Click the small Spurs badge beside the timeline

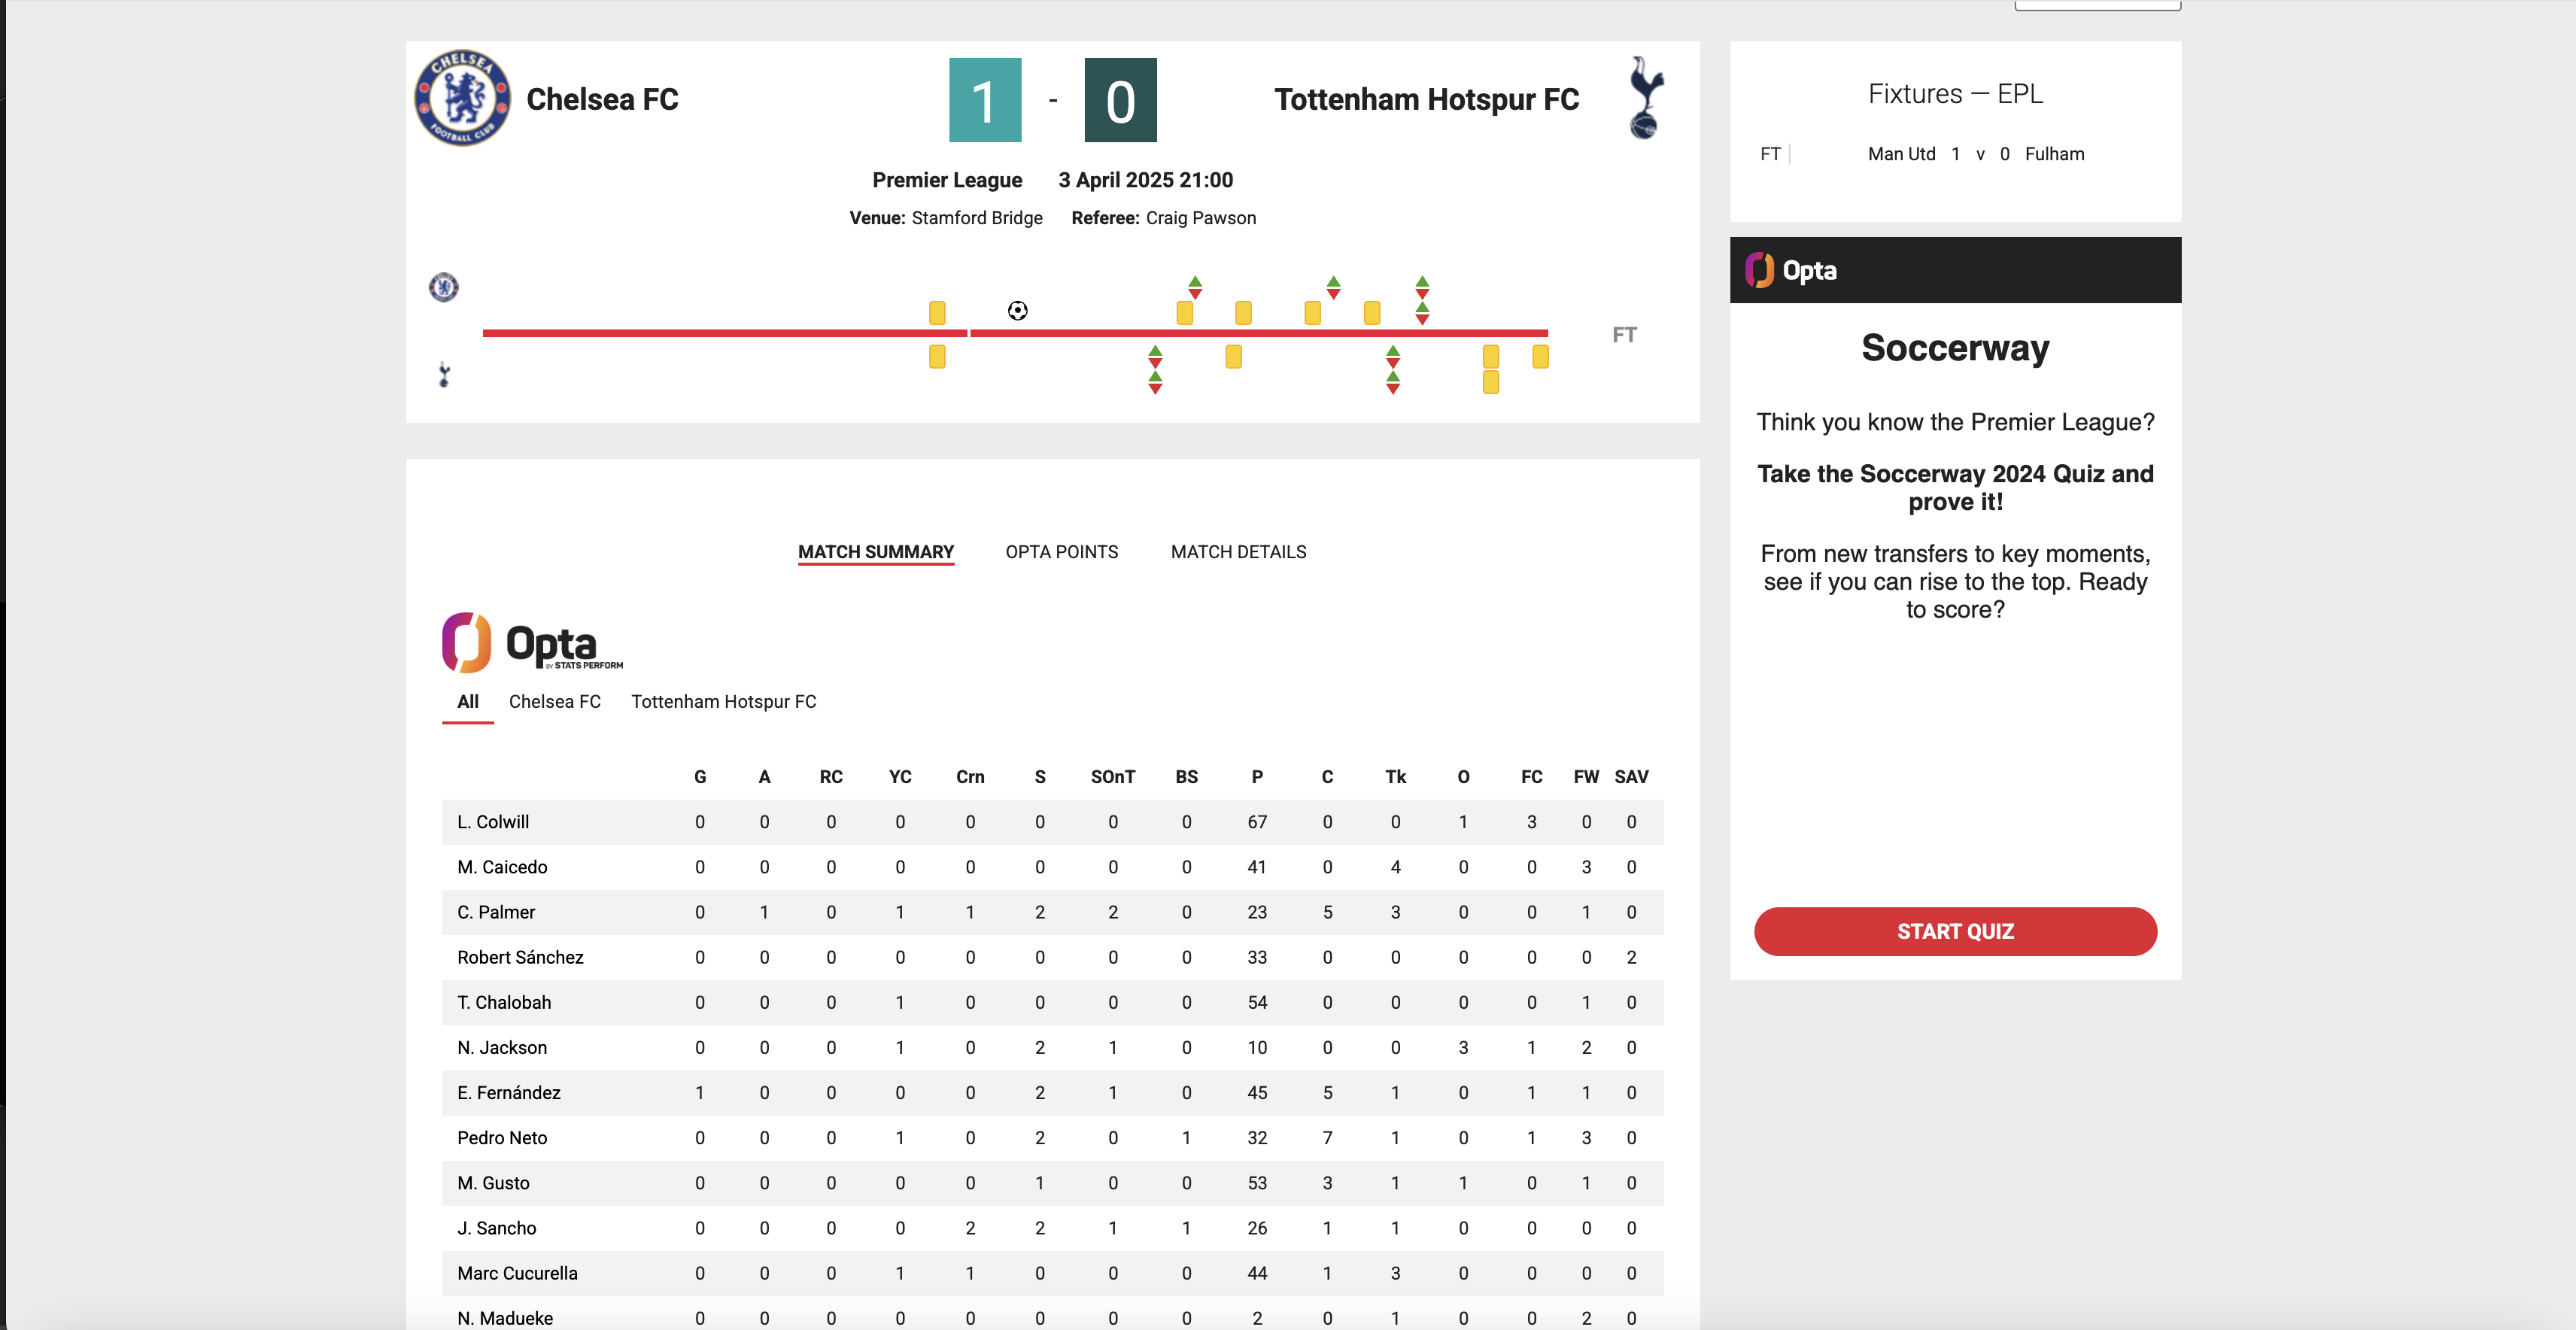pos(443,375)
